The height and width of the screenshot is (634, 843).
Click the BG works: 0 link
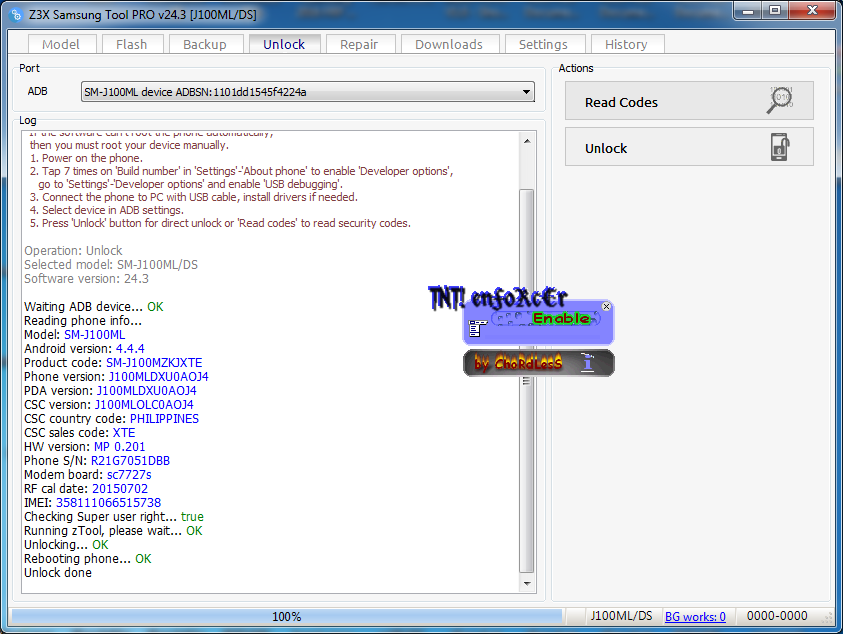(x=695, y=617)
